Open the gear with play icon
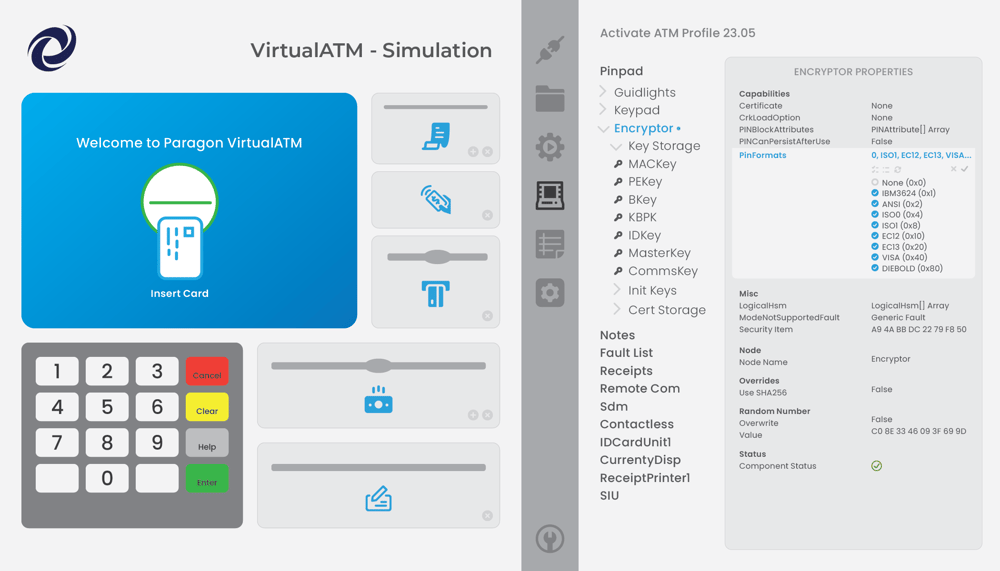This screenshot has height=571, width=1000. [x=550, y=147]
